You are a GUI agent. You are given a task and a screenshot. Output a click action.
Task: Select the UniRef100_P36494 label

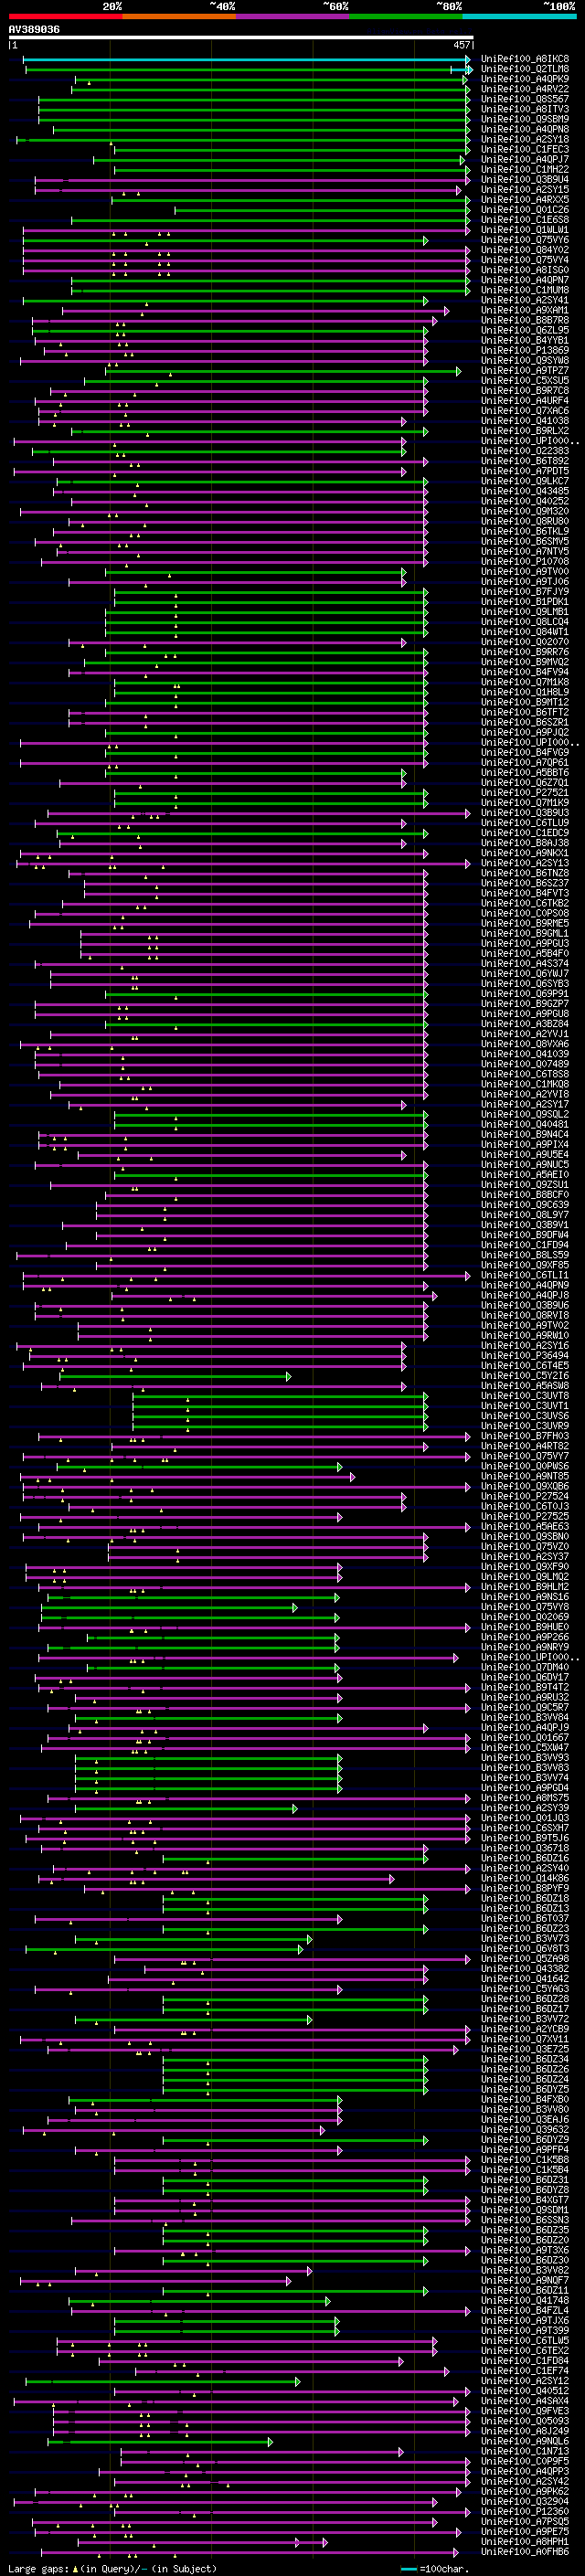(x=525, y=1356)
